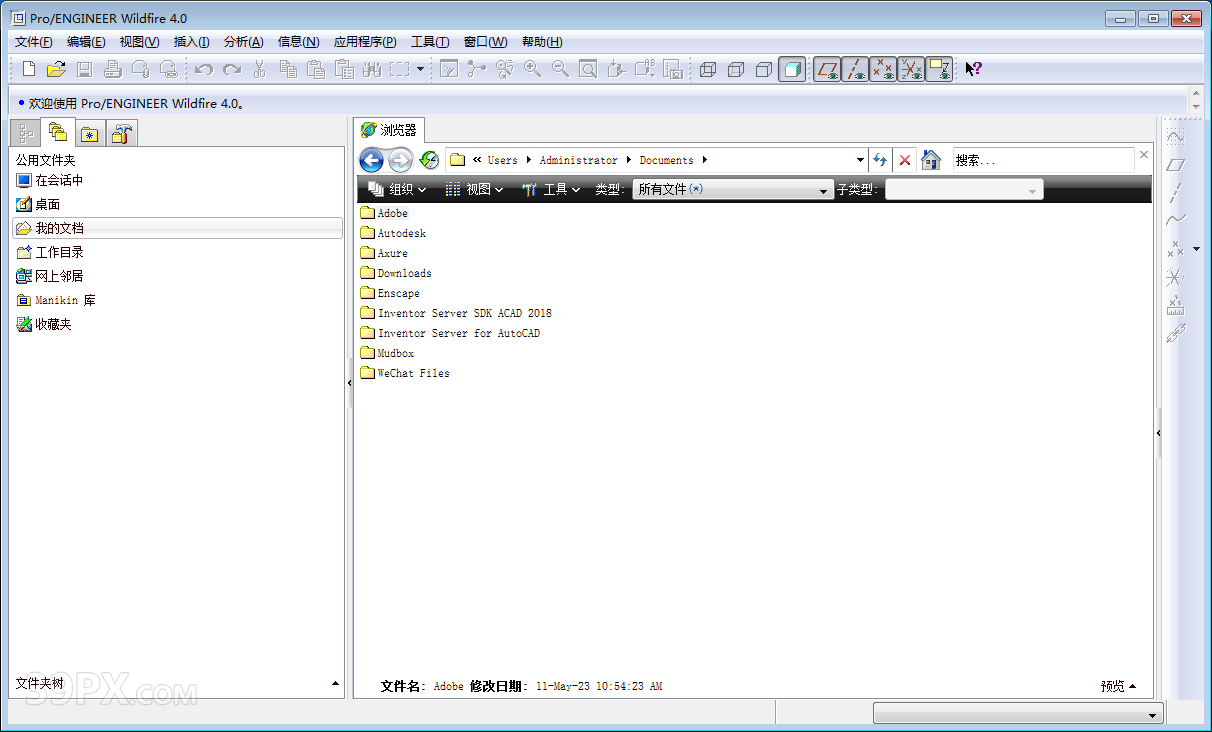Click the Refit view icon

click(588, 69)
